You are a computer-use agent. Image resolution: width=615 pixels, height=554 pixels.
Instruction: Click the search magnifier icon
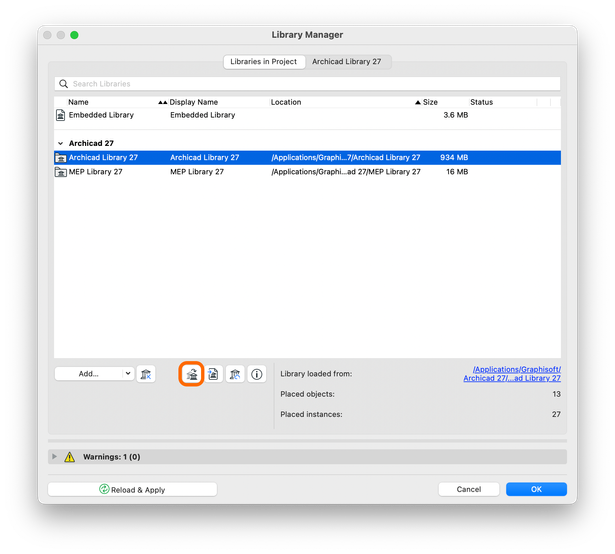63,84
